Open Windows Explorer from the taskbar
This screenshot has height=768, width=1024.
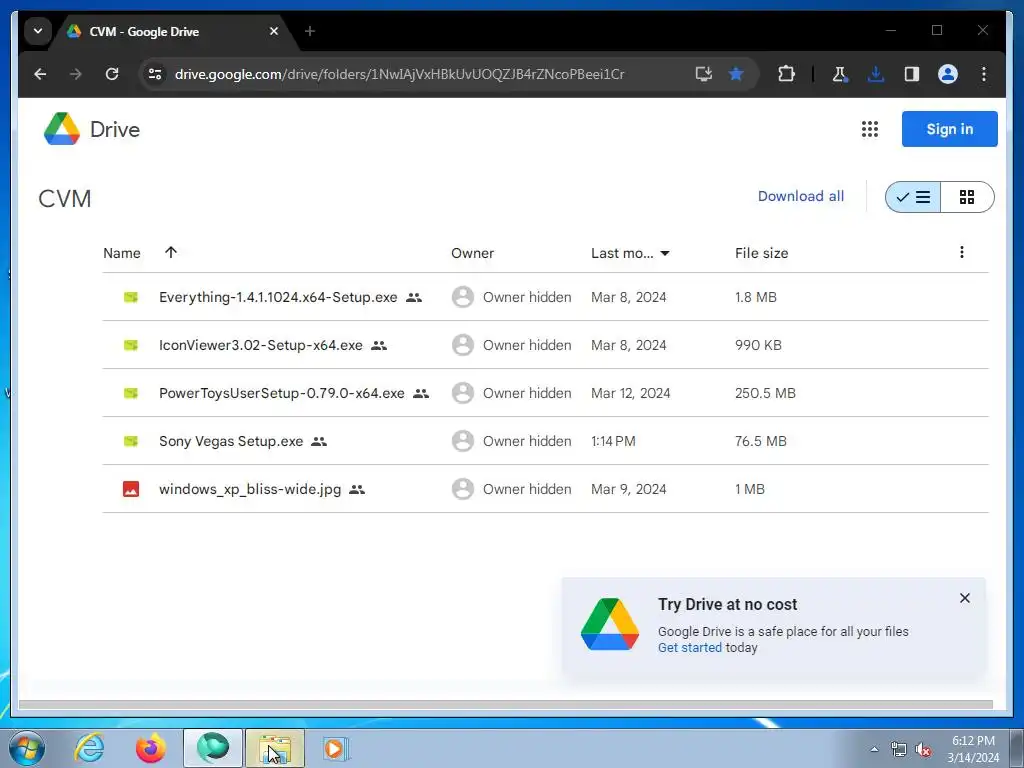(275, 748)
